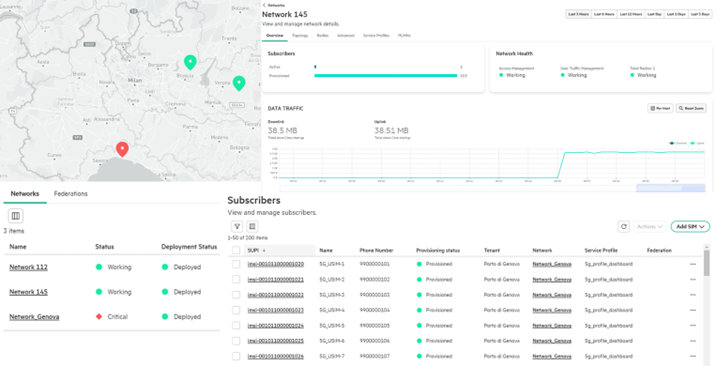The image size is (716, 366).
Task: Select the Overview tab of Network 145
Action: tap(274, 35)
